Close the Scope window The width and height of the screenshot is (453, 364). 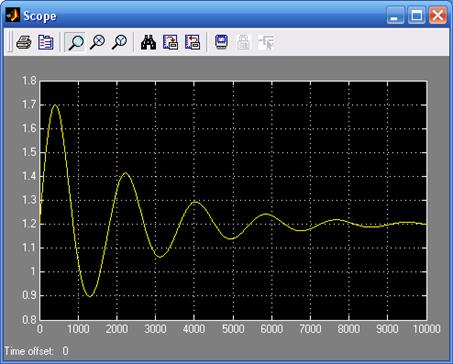(x=438, y=15)
